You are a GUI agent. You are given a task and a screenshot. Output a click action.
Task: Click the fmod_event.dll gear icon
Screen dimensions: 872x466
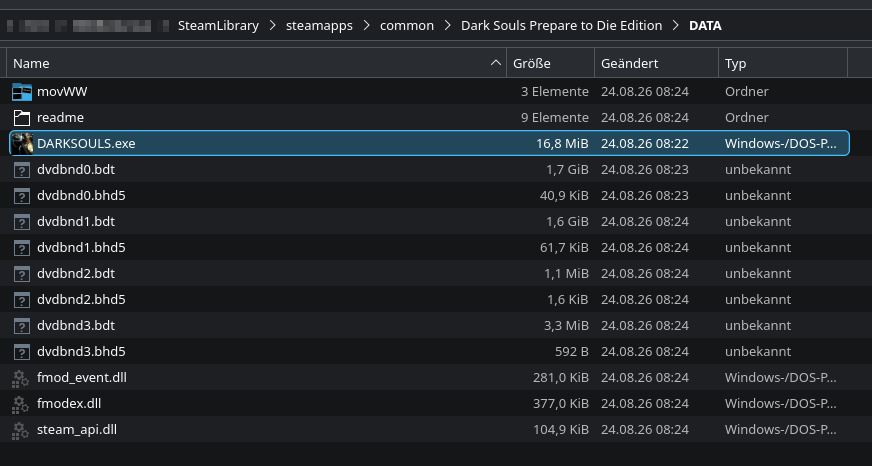(x=21, y=378)
